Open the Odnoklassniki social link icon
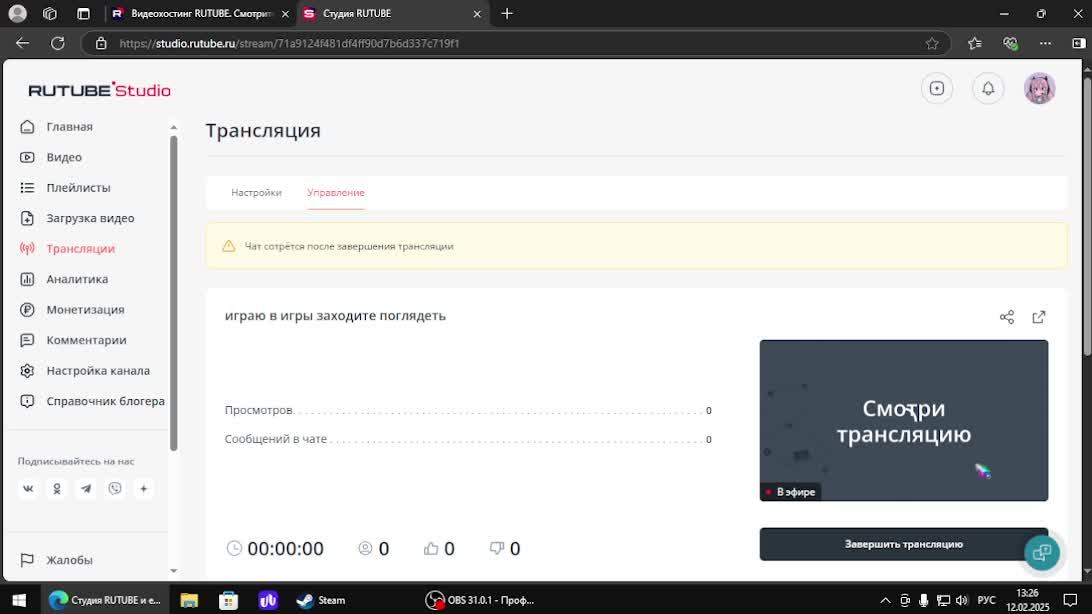The width and height of the screenshot is (1092, 614). pos(57,489)
